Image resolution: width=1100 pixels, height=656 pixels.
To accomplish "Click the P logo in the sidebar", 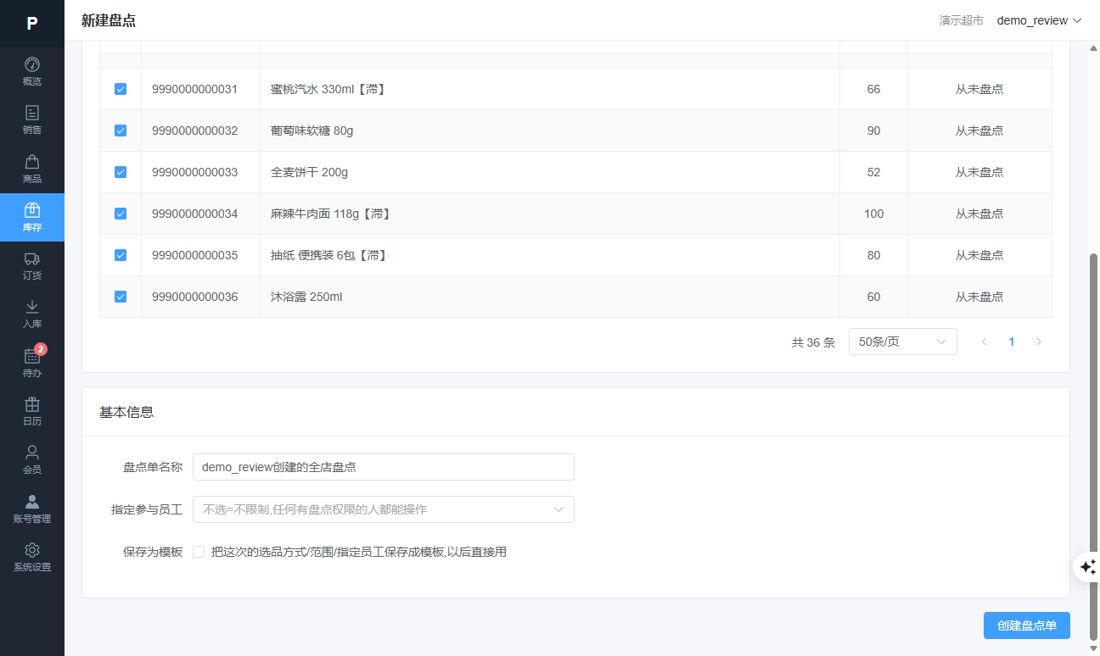I will tap(32, 23).
